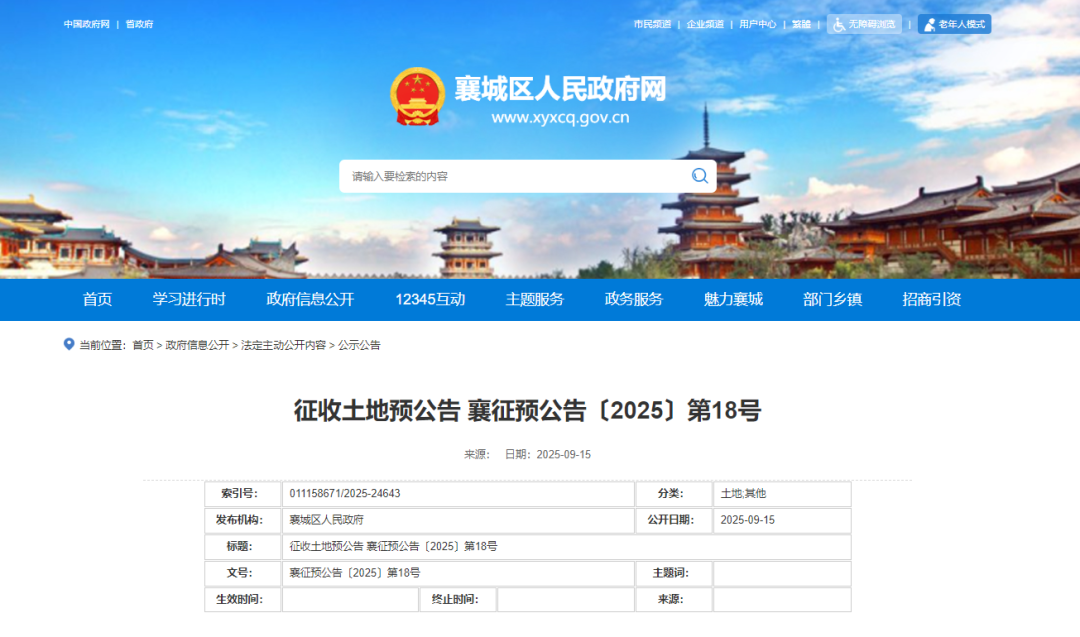
Task: Click the location pin icon in breadcrumb
Action: tap(69, 344)
